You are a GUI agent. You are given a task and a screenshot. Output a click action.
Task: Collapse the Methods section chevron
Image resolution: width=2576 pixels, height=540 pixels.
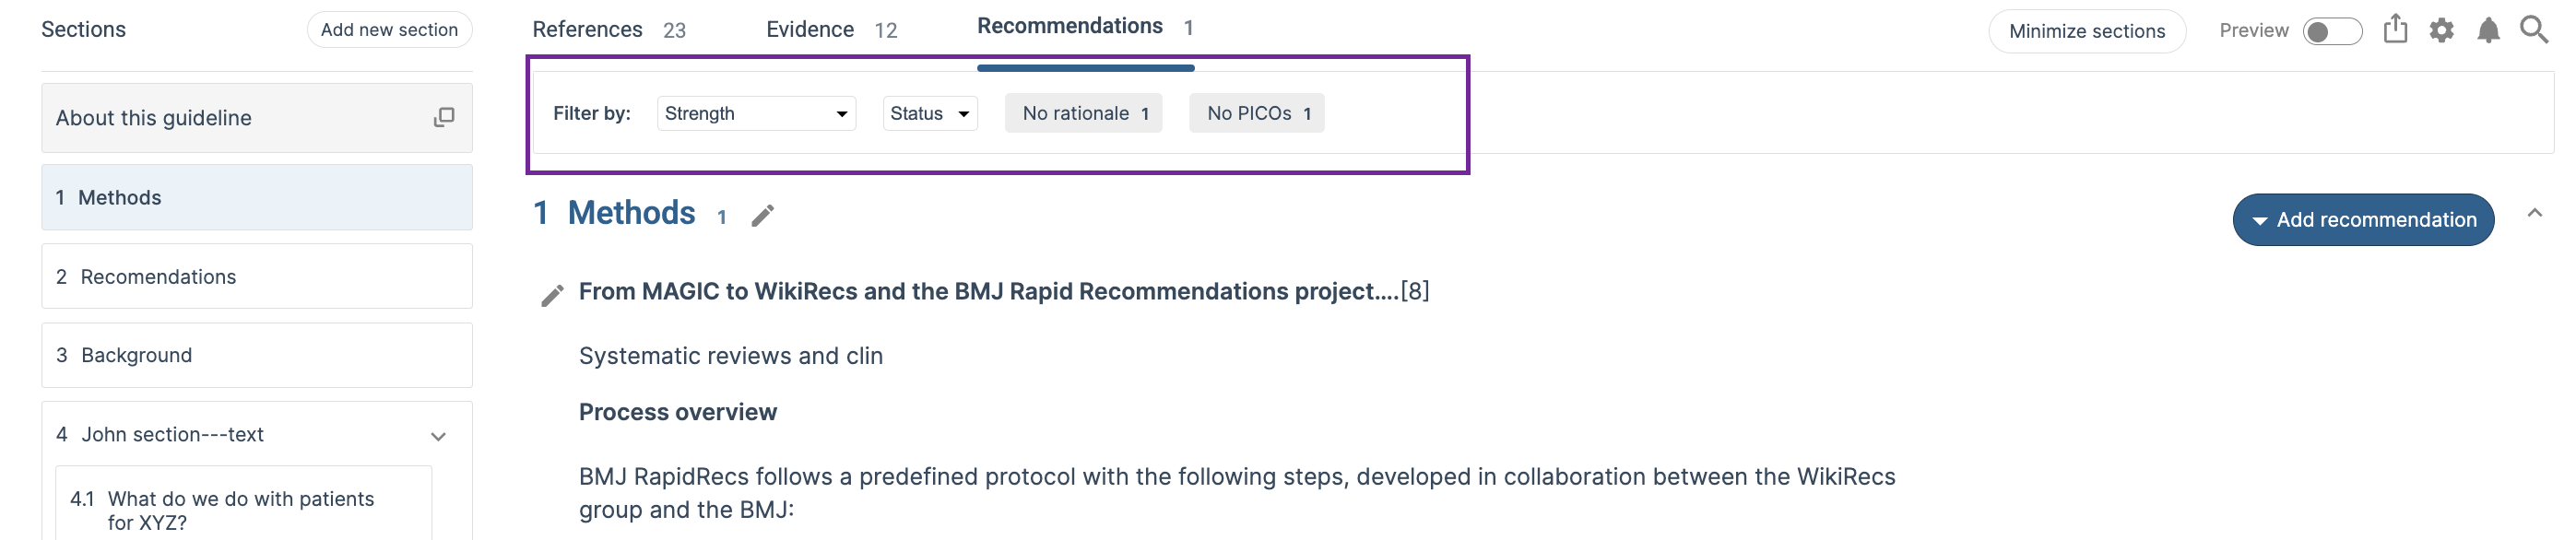click(x=2534, y=213)
